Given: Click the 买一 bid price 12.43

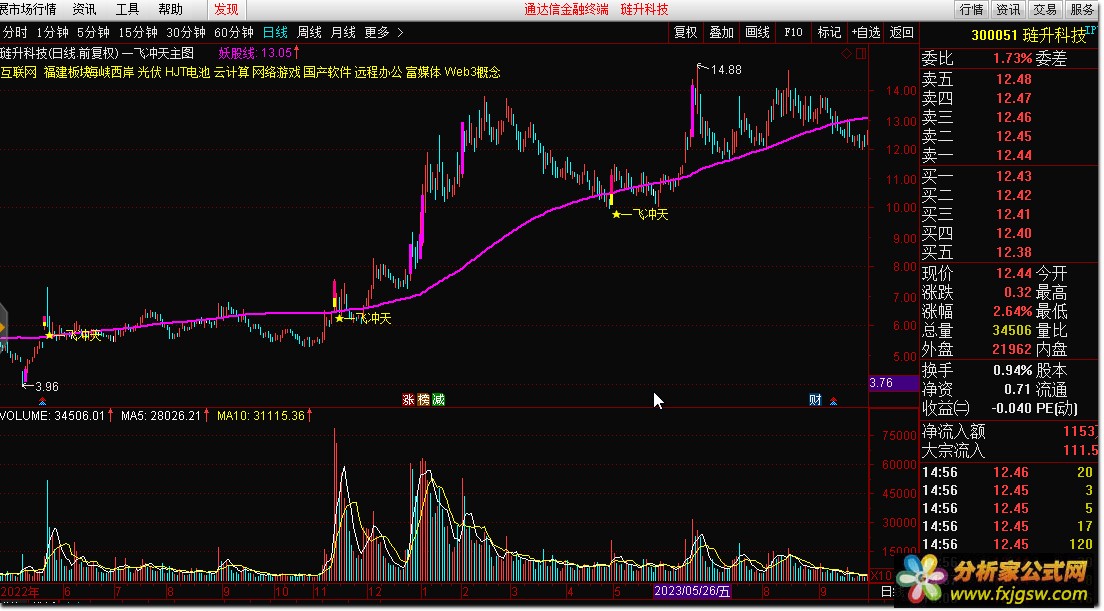Looking at the screenshot, I should pos(1014,176).
